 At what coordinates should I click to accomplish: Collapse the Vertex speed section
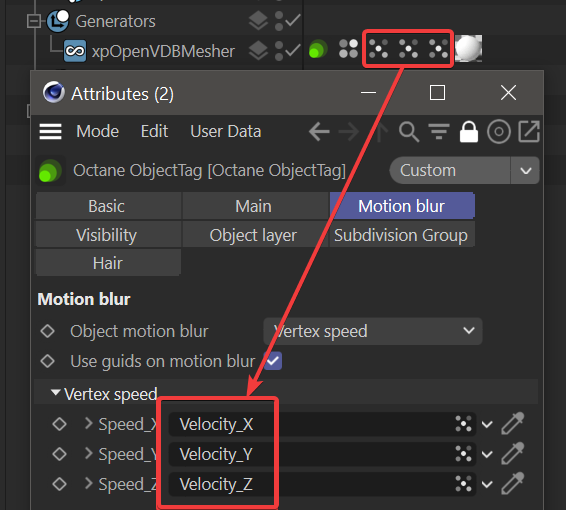(56, 393)
